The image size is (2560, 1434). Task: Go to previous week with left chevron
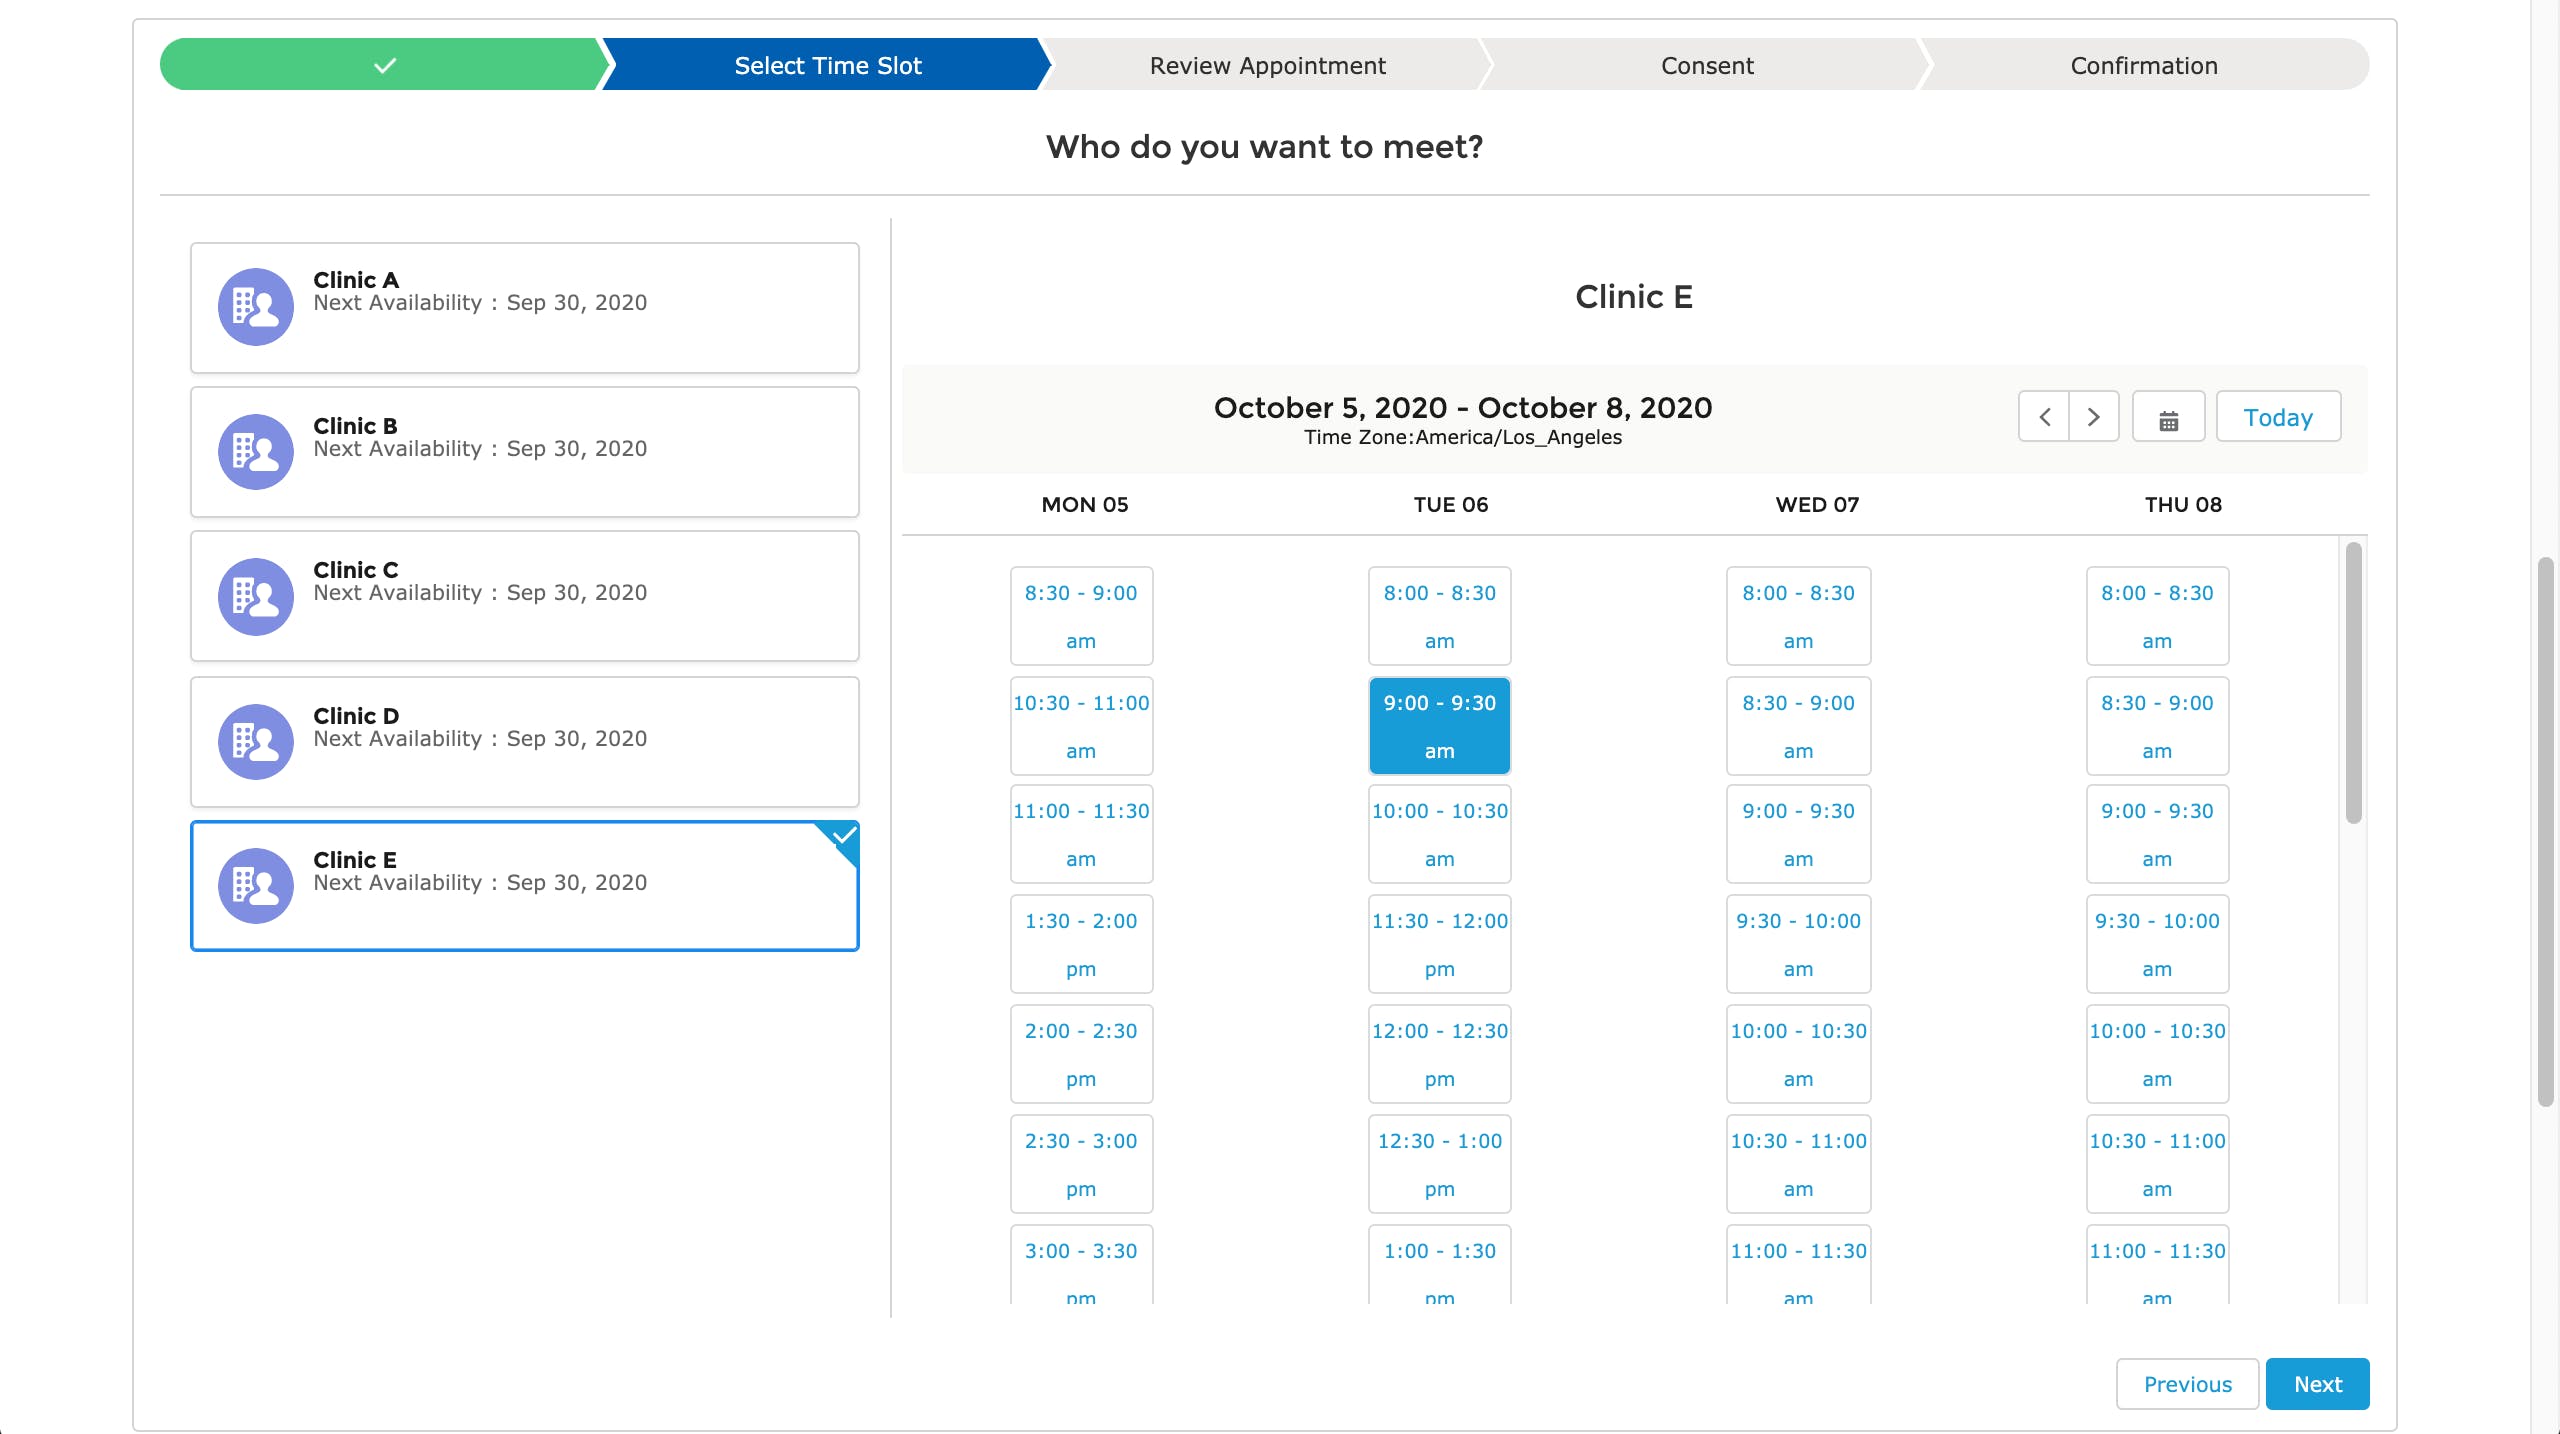click(2044, 417)
